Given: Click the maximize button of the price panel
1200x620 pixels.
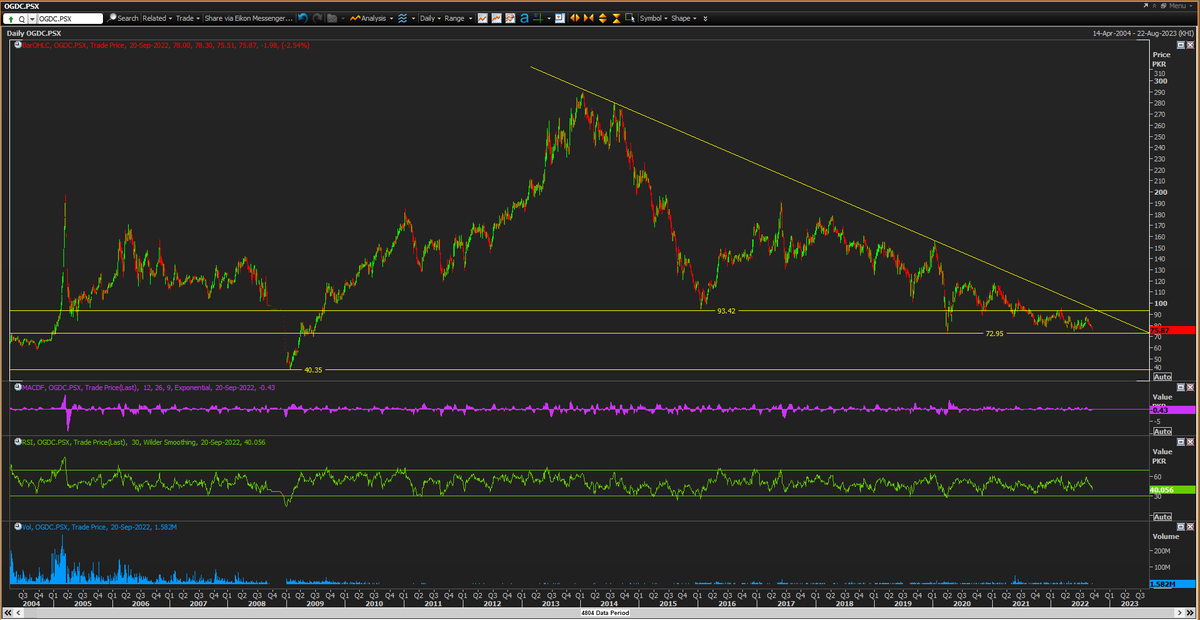Looking at the screenshot, I should (1180, 45).
